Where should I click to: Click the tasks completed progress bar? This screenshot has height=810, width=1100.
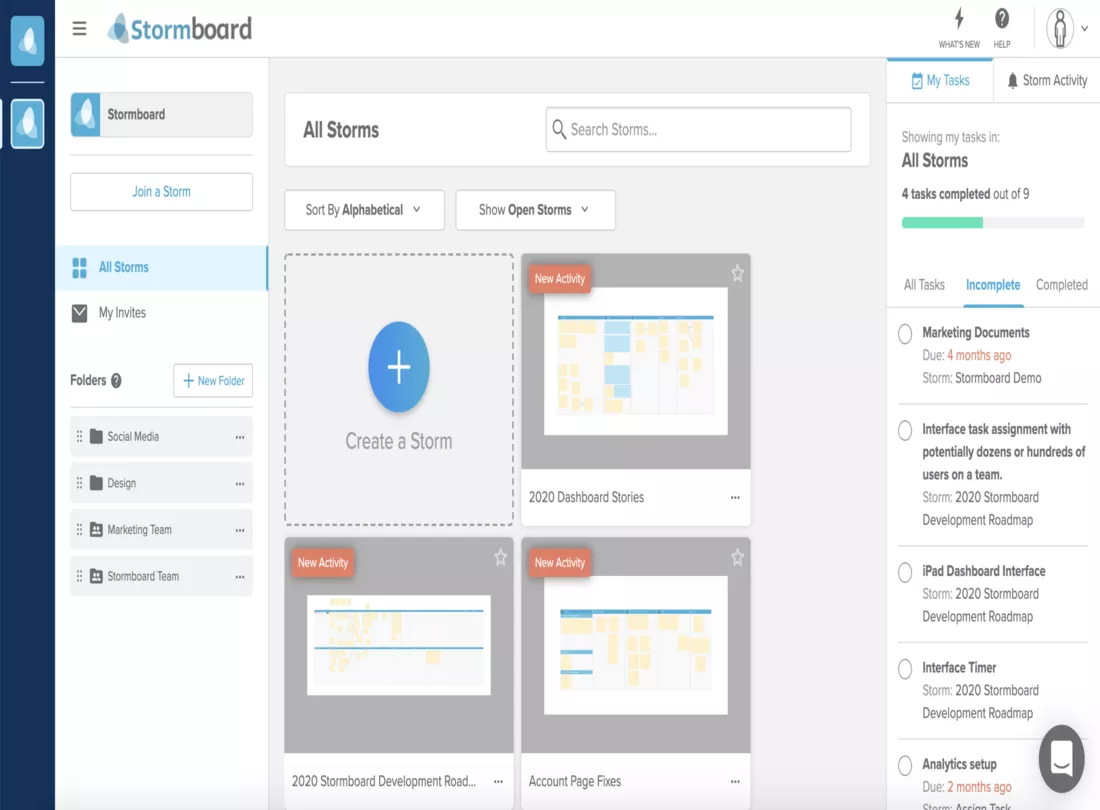992,223
